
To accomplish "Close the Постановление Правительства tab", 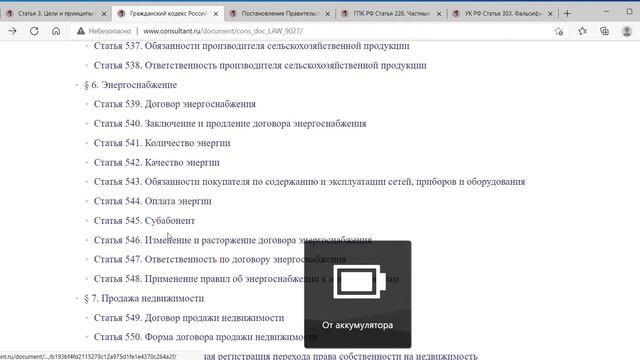I will coord(327,14).
